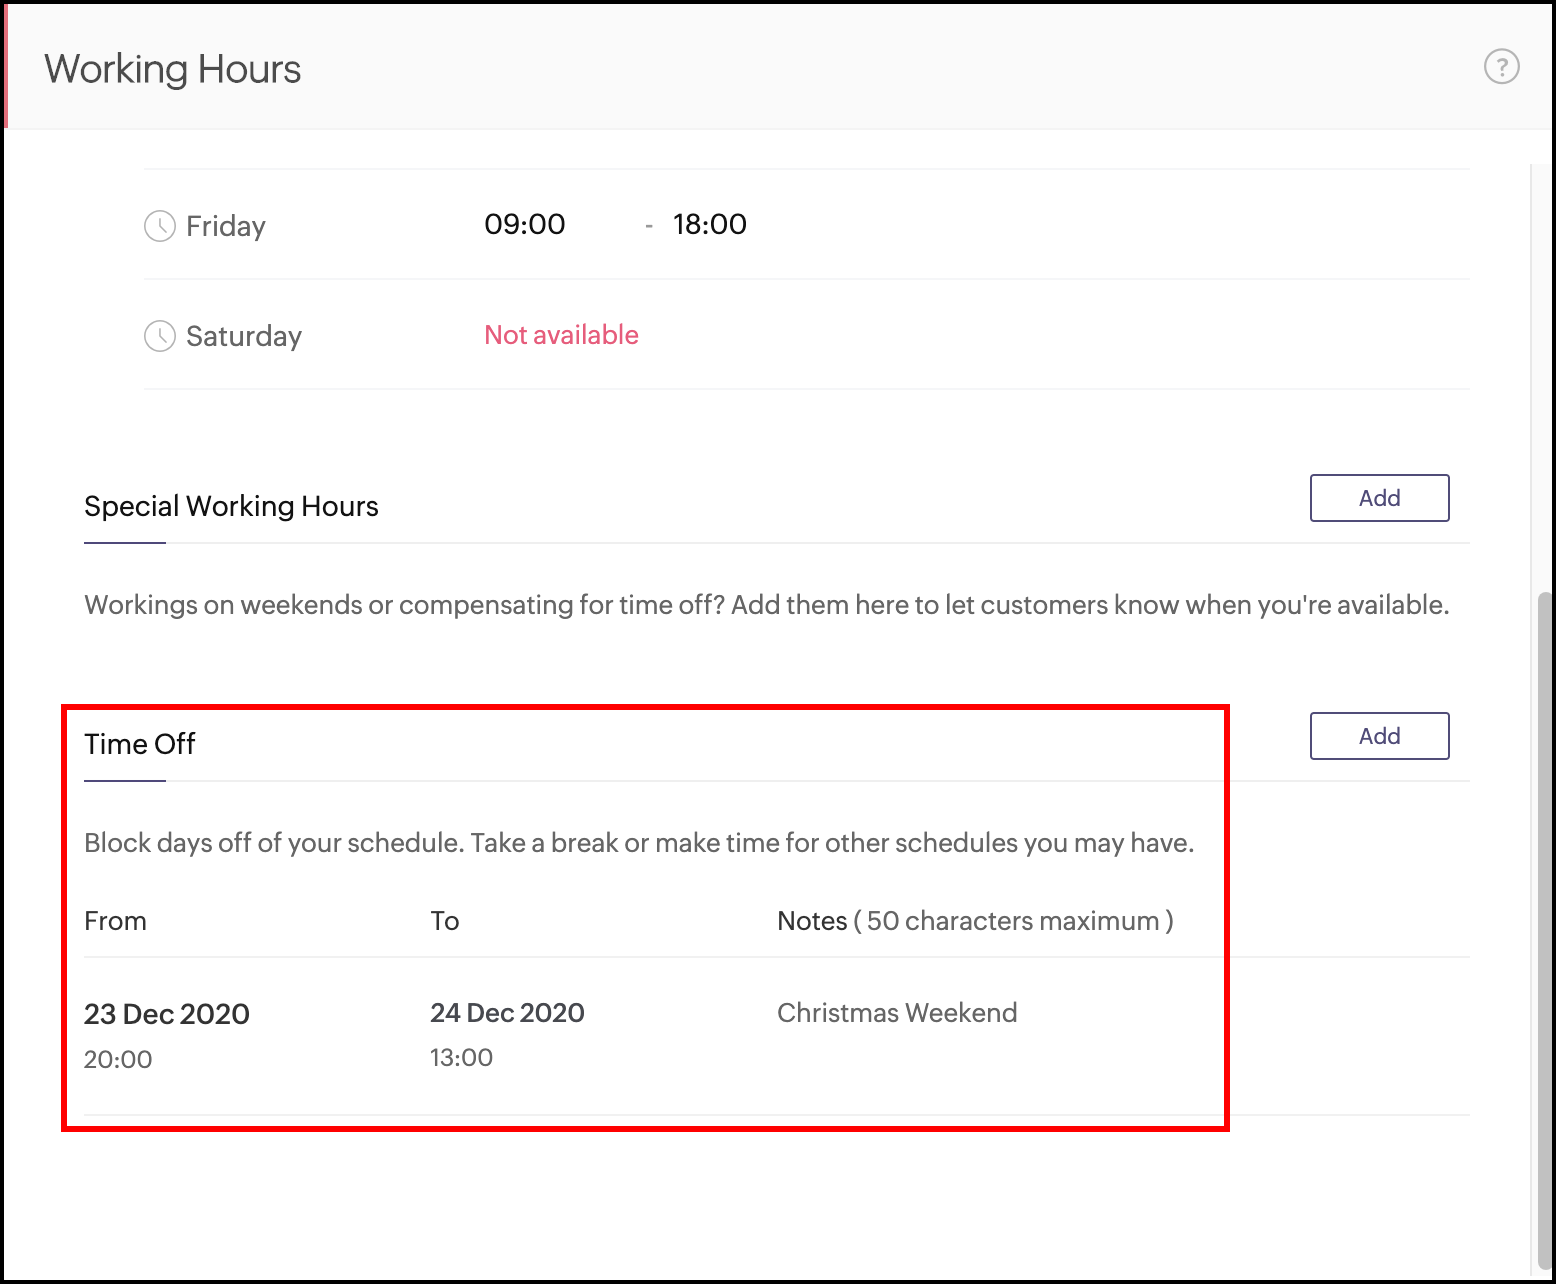Viewport: 1556px width, 1284px height.
Task: Select the Saturday row label
Action: 244,336
